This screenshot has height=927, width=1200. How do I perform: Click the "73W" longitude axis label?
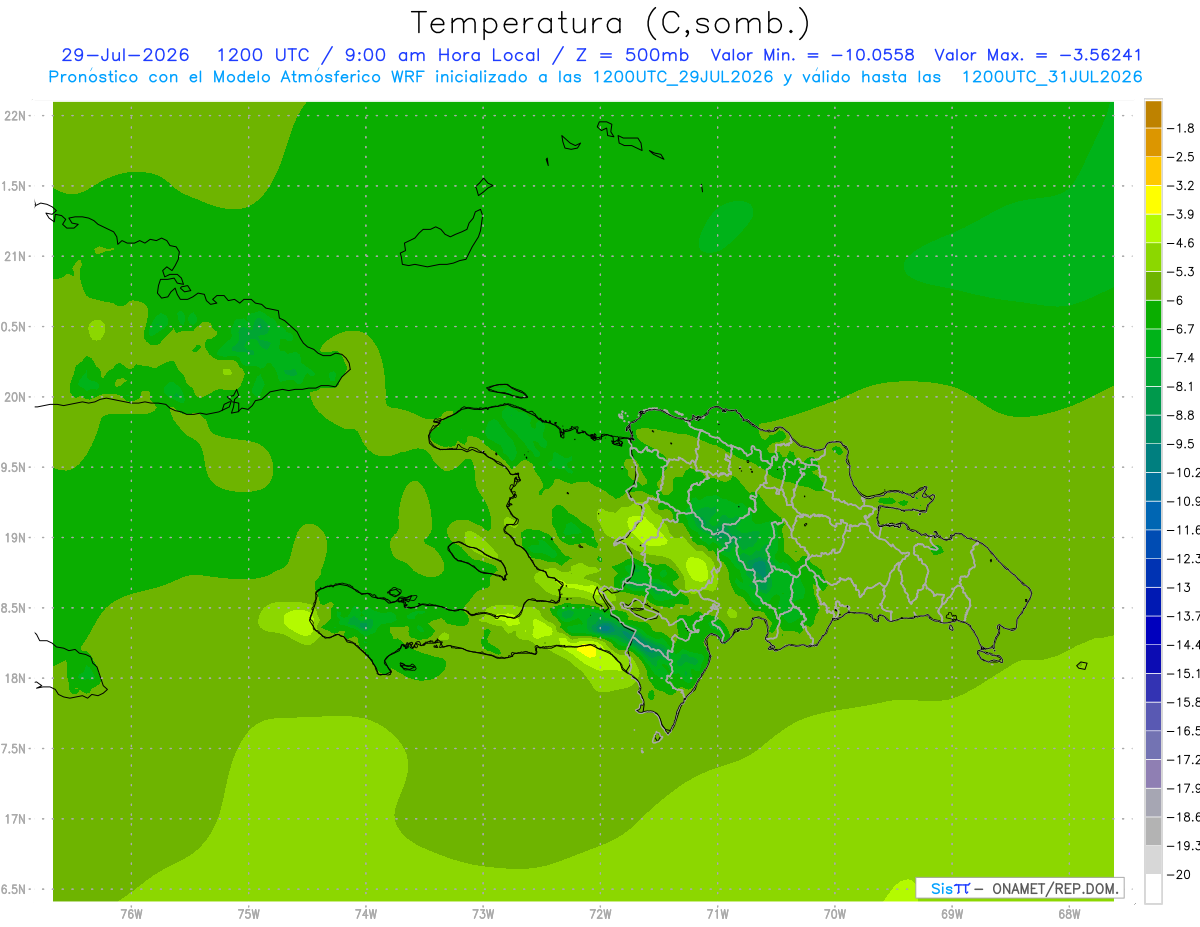[x=483, y=913]
